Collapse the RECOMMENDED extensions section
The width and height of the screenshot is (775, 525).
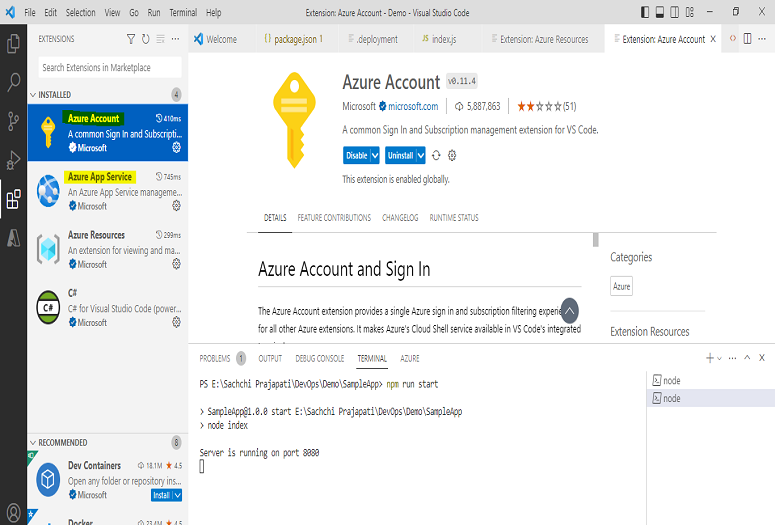[33, 442]
